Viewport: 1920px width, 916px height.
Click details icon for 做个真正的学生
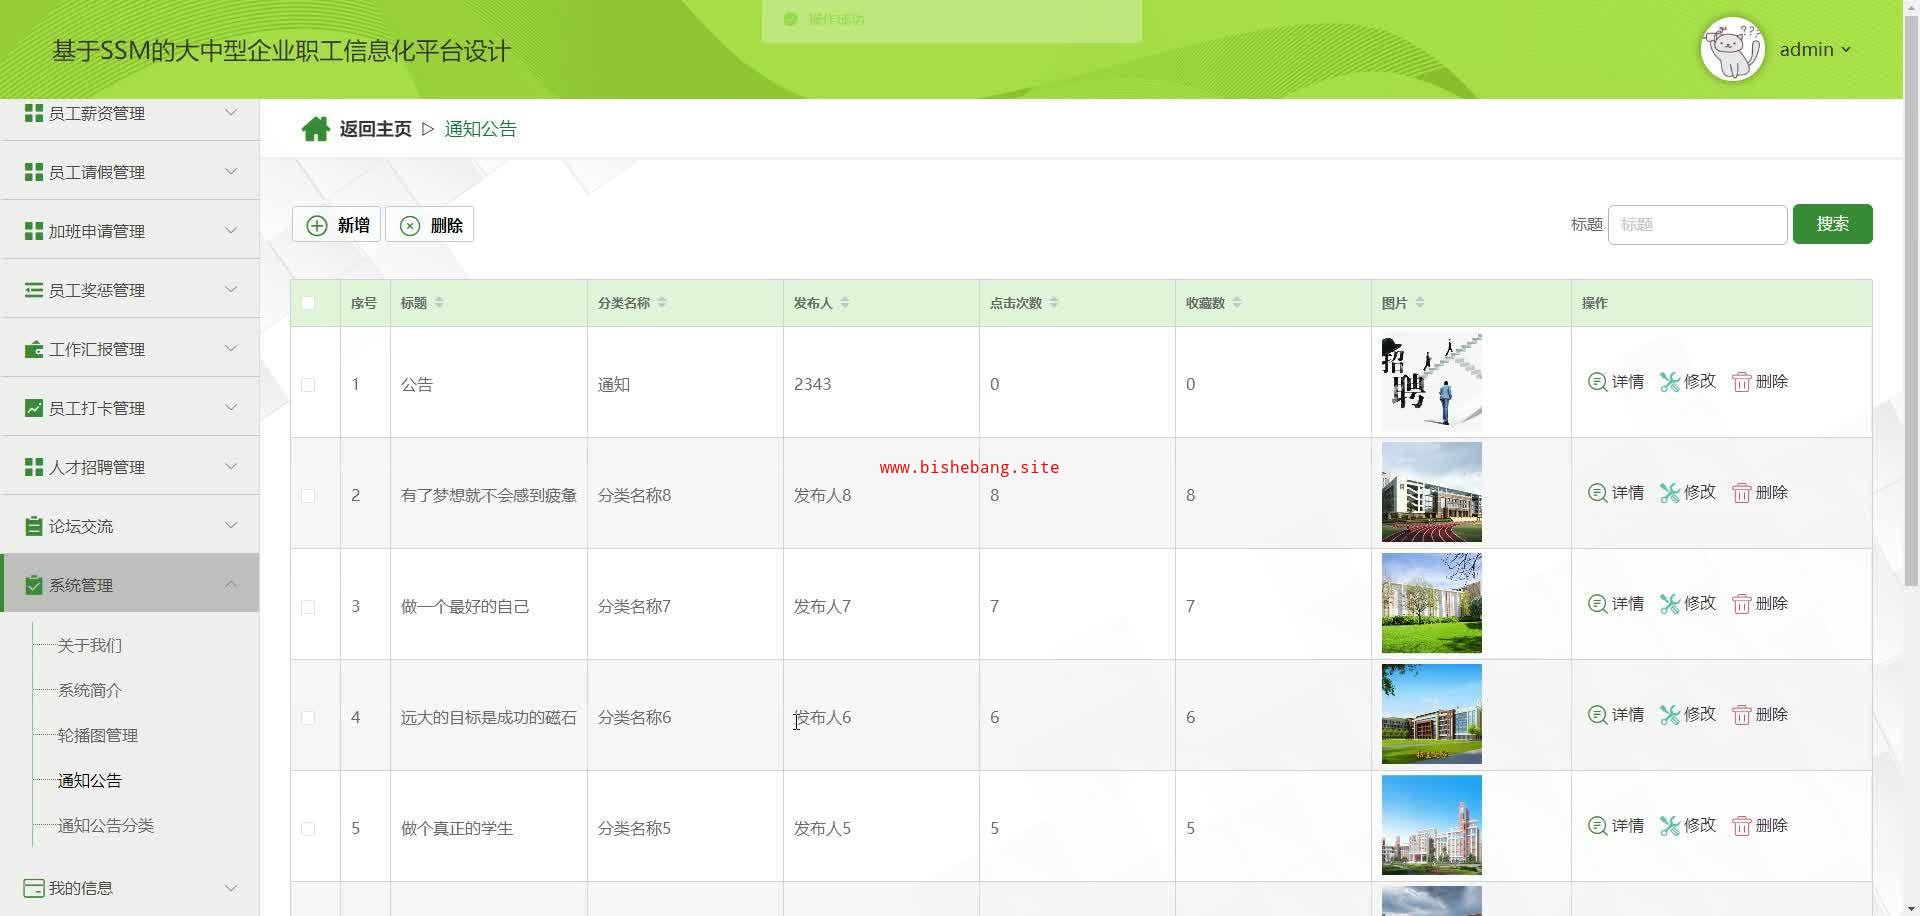[1597, 826]
